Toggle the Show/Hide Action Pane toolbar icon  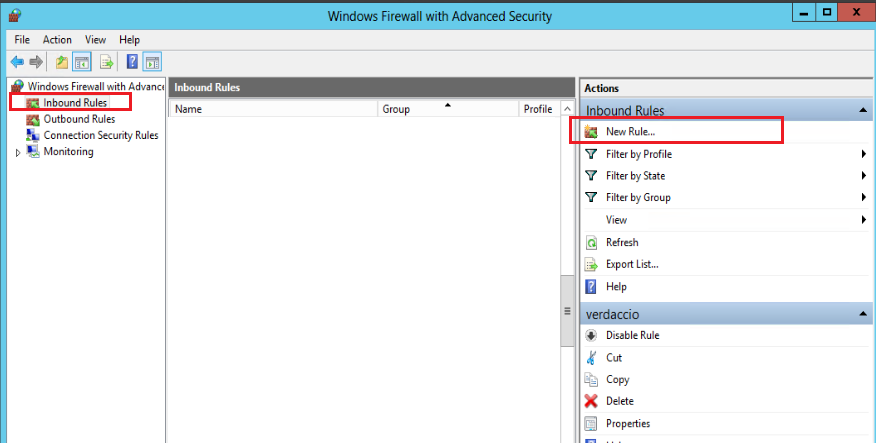click(x=152, y=62)
